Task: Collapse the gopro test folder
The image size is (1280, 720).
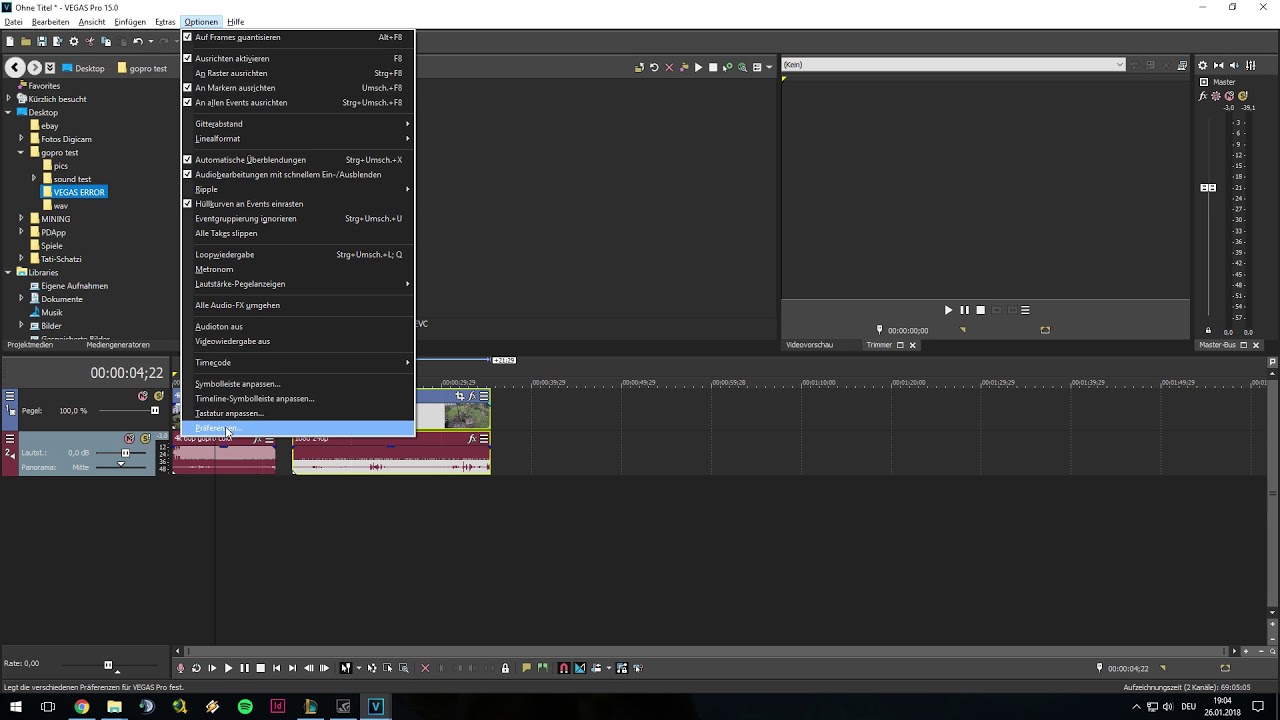Action: (21, 153)
